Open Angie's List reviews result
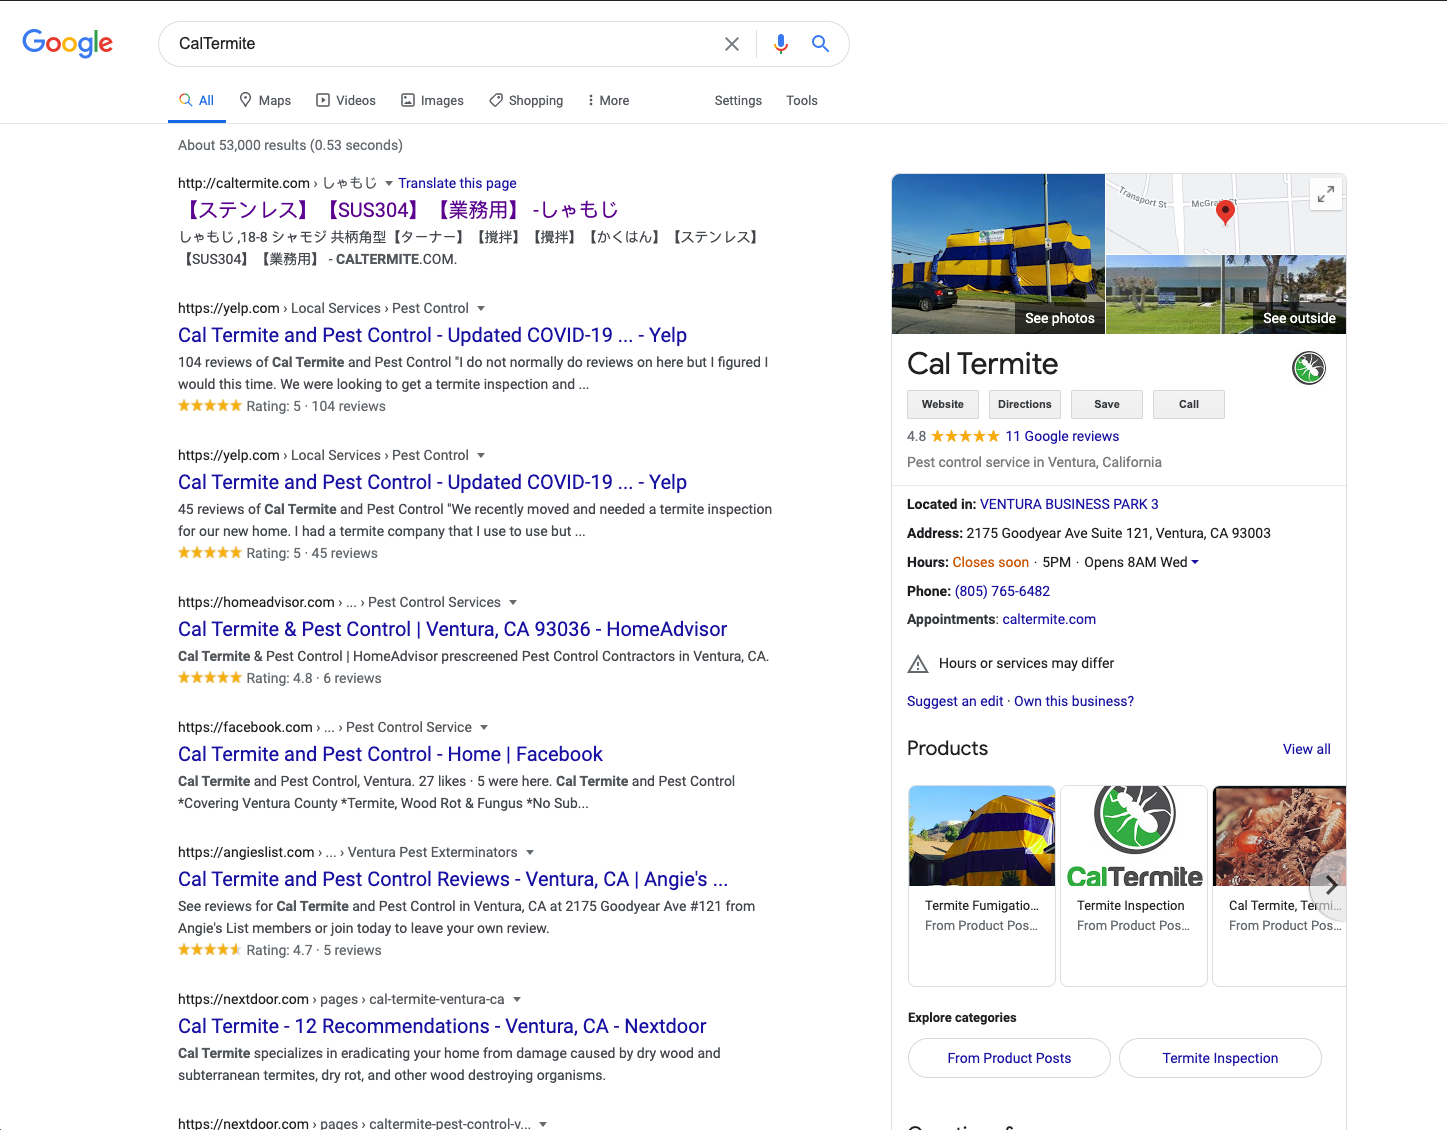This screenshot has width=1447, height=1130. click(x=453, y=879)
